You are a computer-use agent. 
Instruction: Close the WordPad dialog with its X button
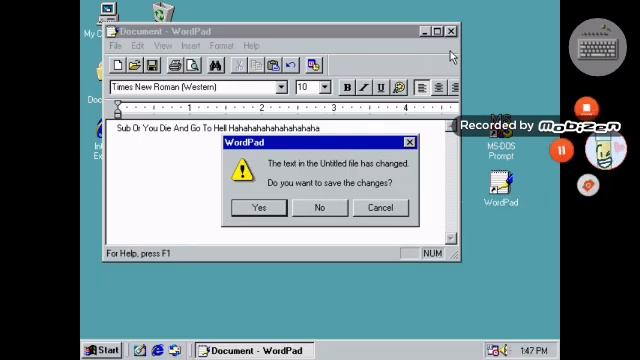[x=409, y=142]
